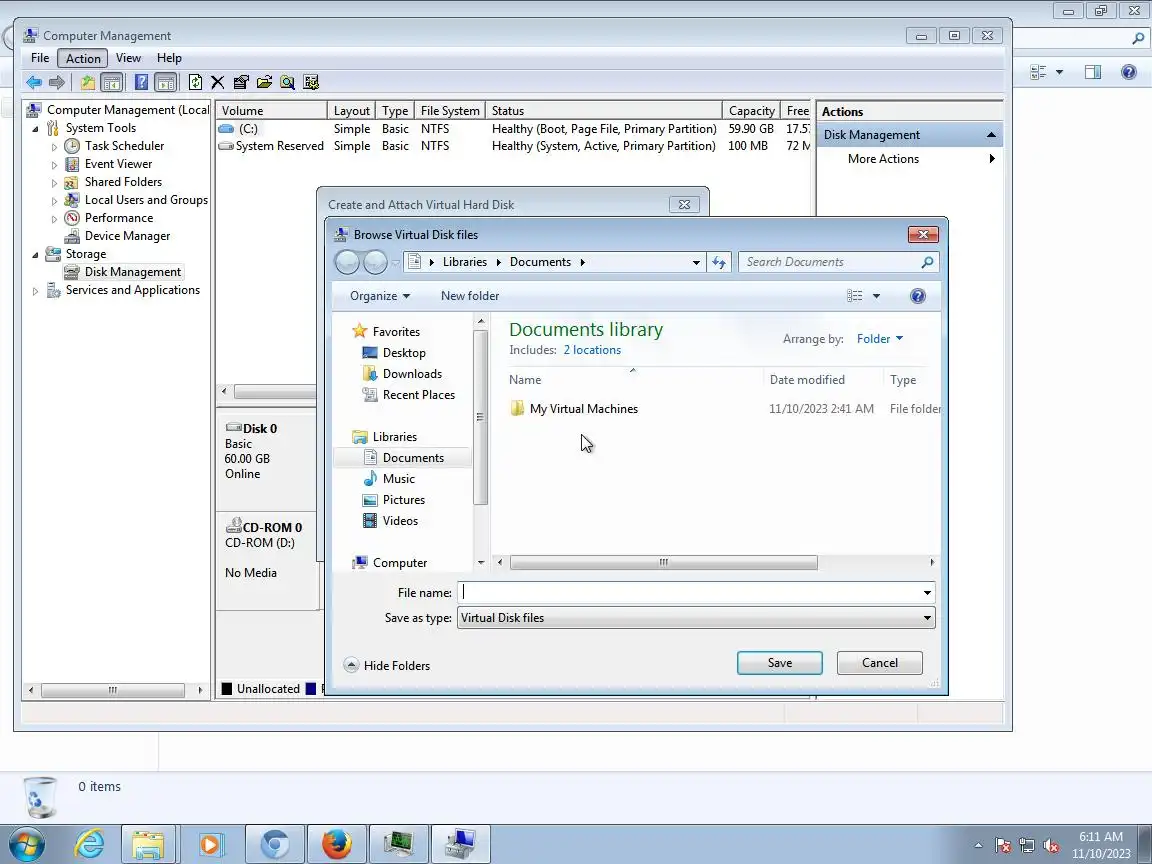This screenshot has width=1152, height=864.
Task: Click the Recycle Bin icon
Action: point(40,797)
